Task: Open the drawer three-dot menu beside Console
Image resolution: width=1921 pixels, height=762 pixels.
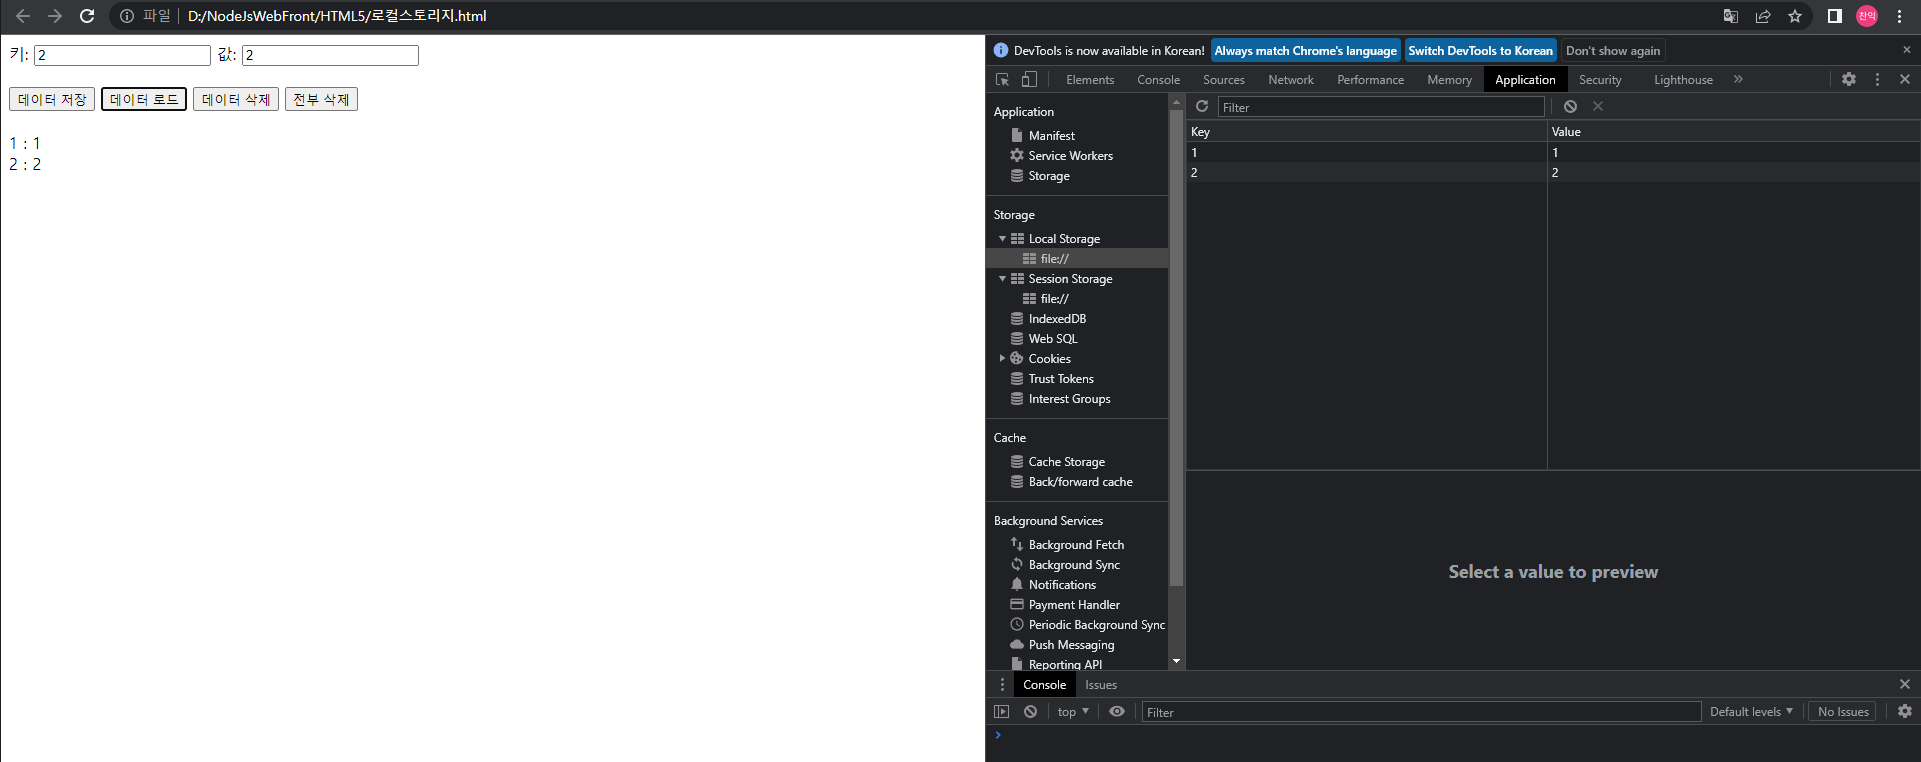Action: (1002, 685)
